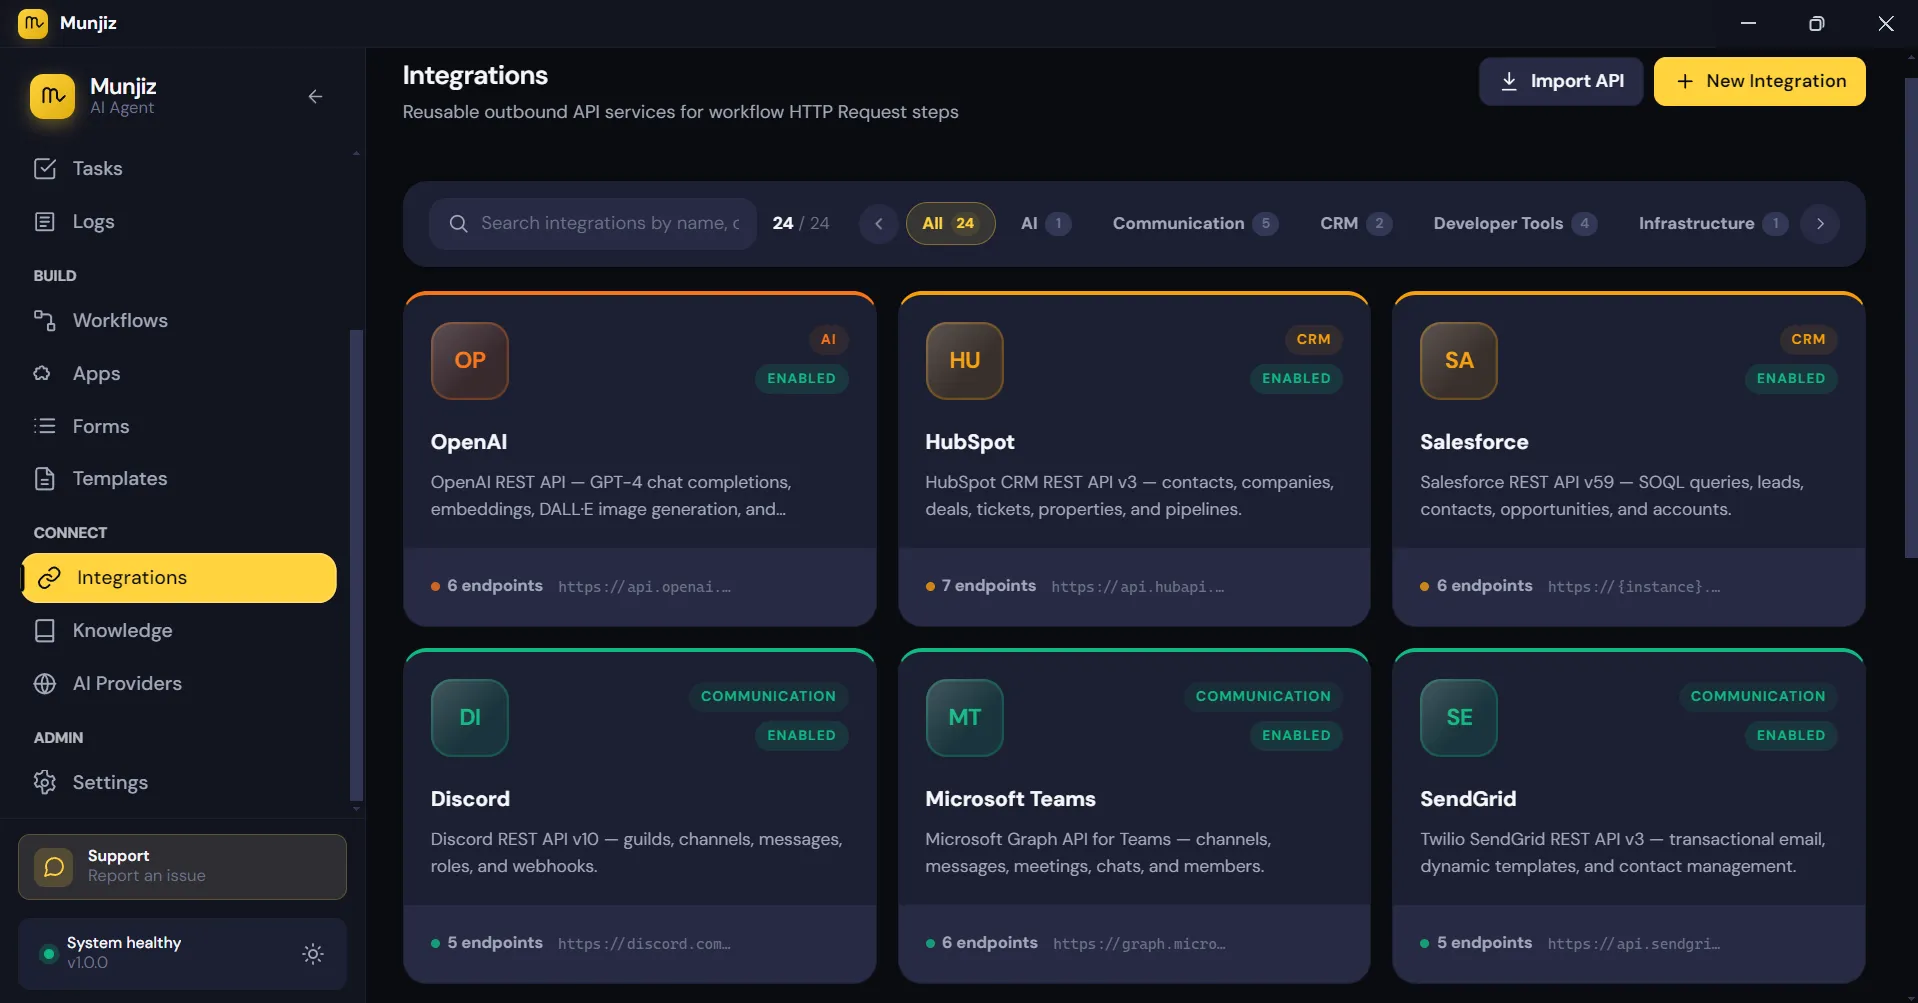The width and height of the screenshot is (1918, 1003).
Task: Open the HubSpot integration title
Action: coord(969,442)
